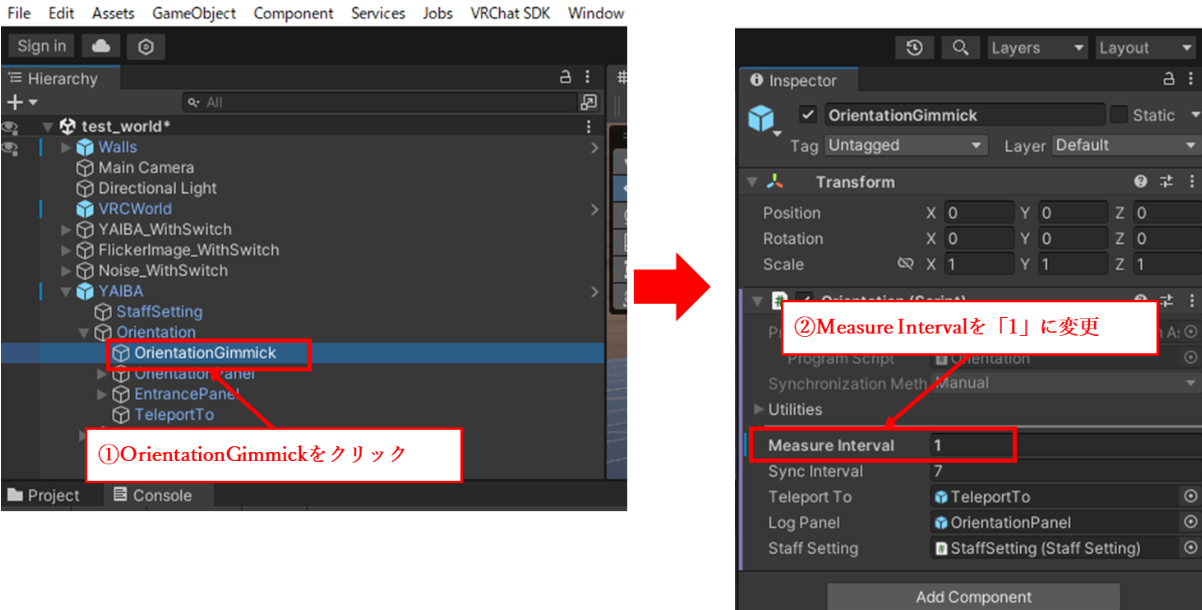Click the cloud services icon
This screenshot has height=610, width=1202.
(x=101, y=46)
